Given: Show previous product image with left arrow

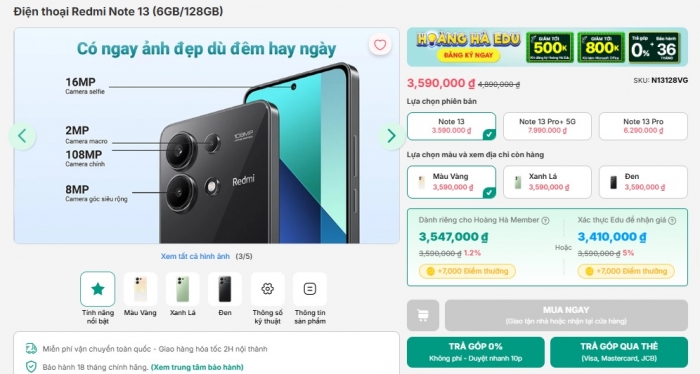Looking at the screenshot, I should 22,136.
